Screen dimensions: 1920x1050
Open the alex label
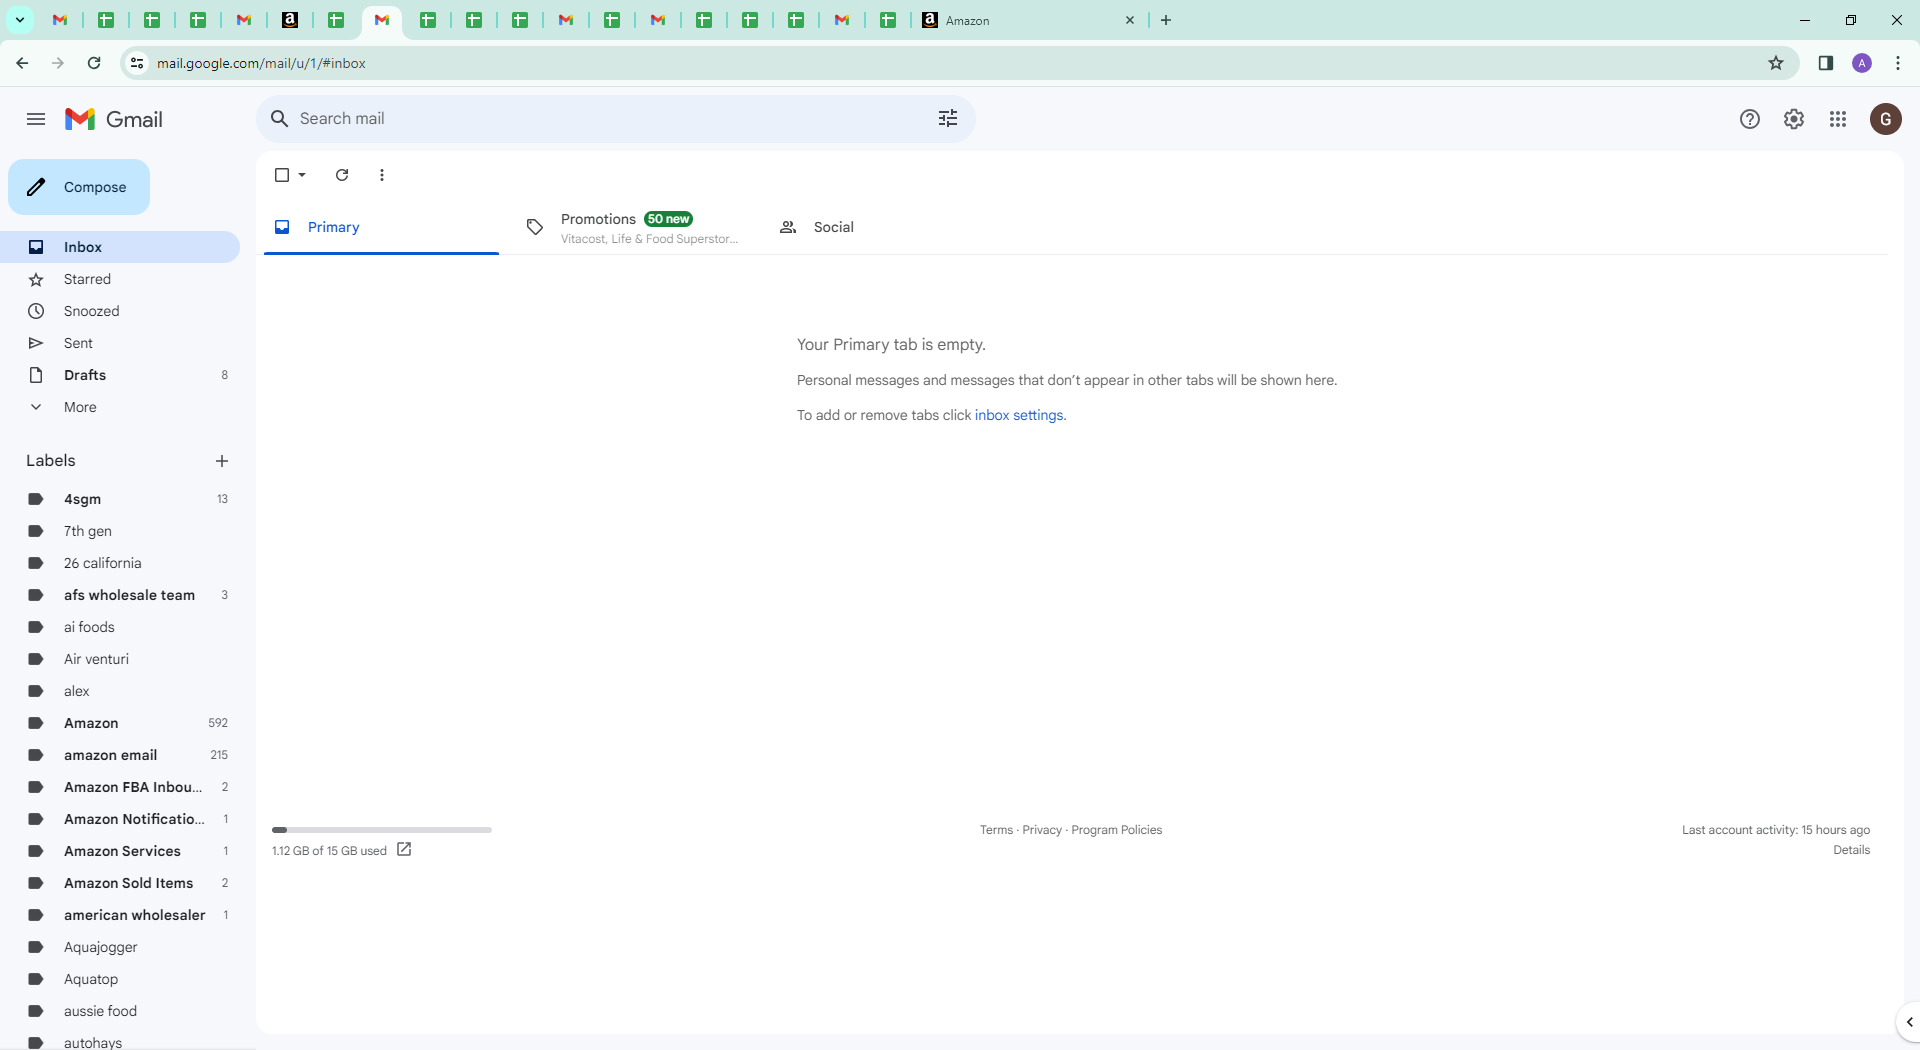pos(120,691)
